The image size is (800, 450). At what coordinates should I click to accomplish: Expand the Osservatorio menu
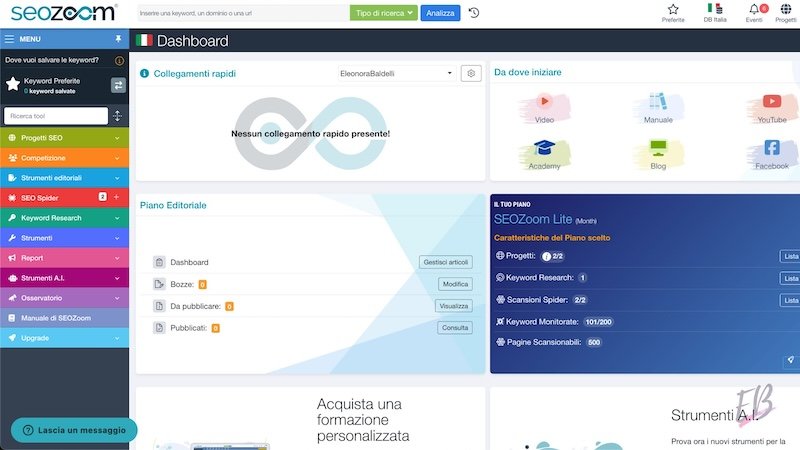64,298
